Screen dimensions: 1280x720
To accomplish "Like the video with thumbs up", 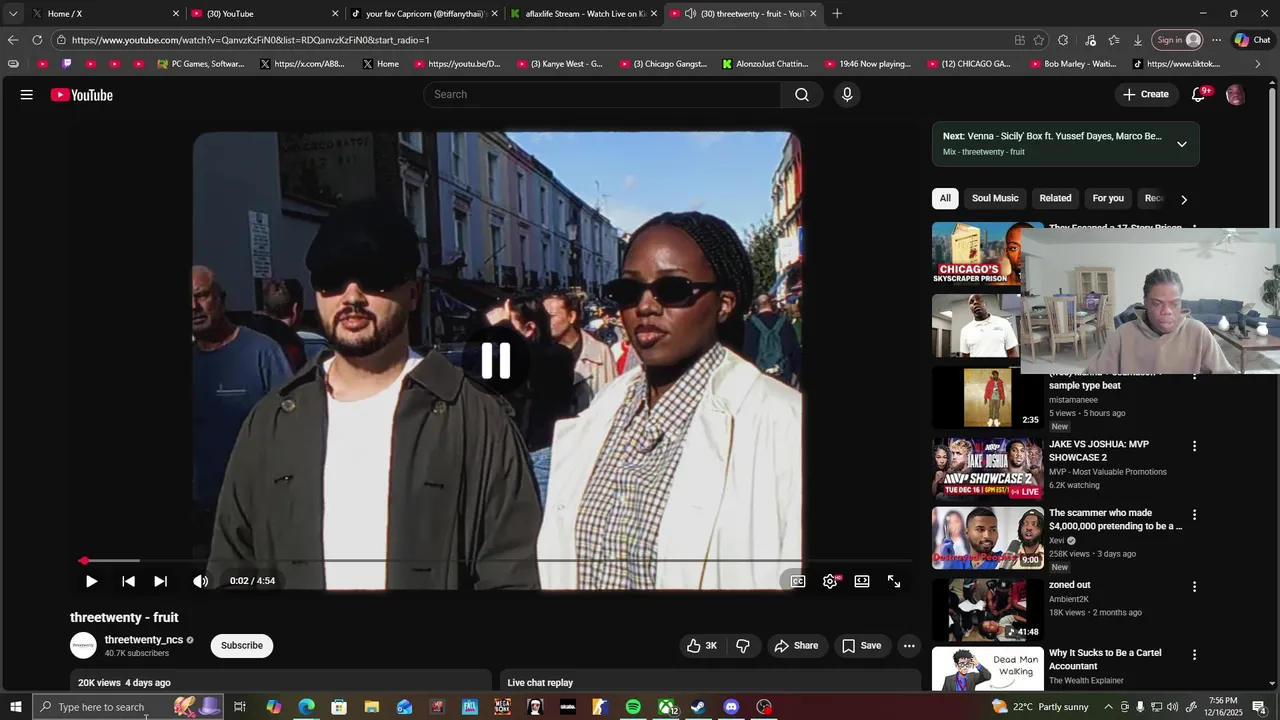I will point(702,646).
